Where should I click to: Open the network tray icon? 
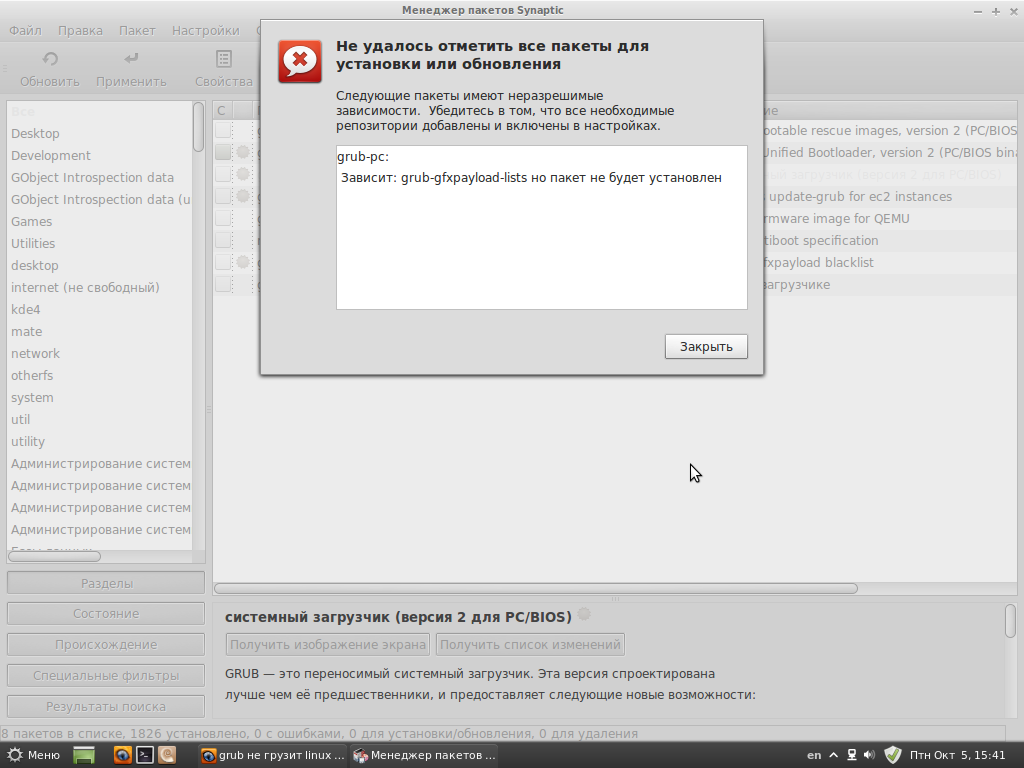click(852, 755)
